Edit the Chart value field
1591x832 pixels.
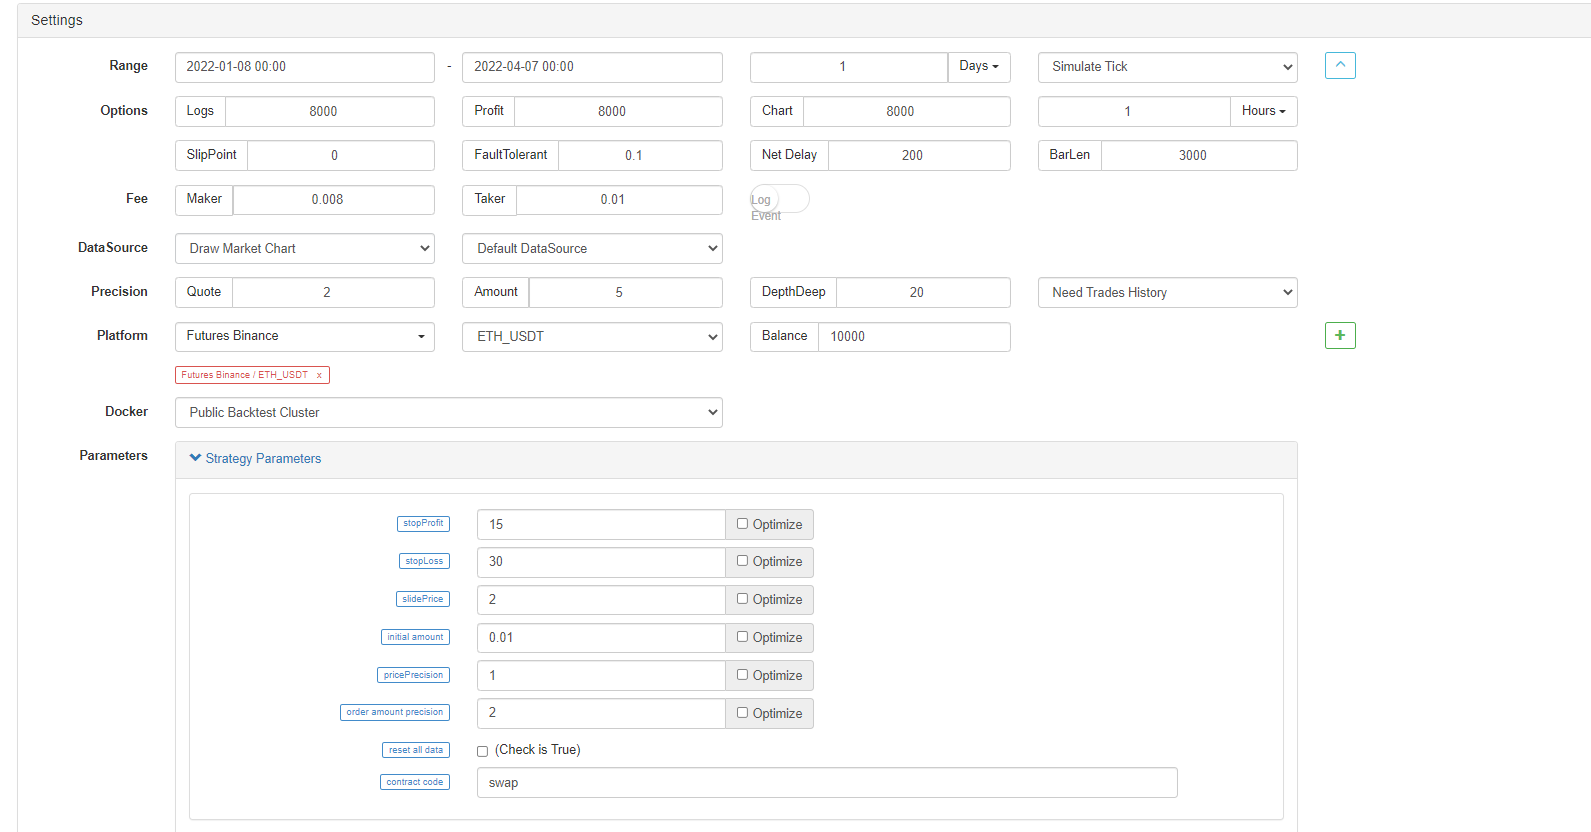coord(906,111)
